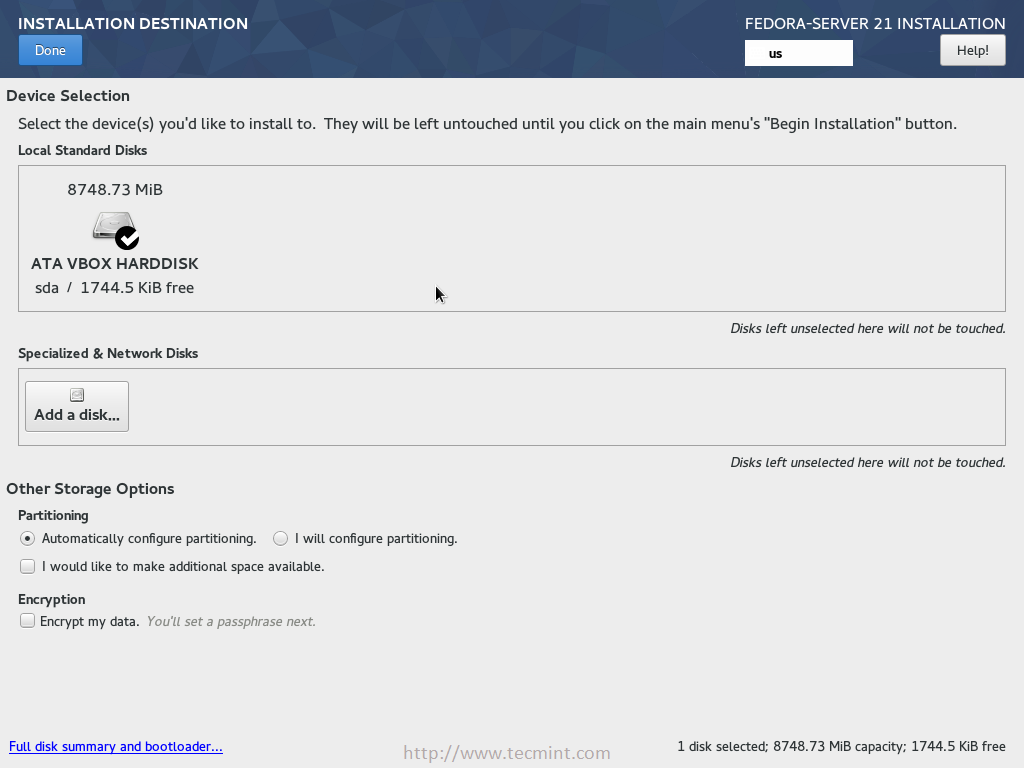Click the Encryption section label

coord(52,600)
